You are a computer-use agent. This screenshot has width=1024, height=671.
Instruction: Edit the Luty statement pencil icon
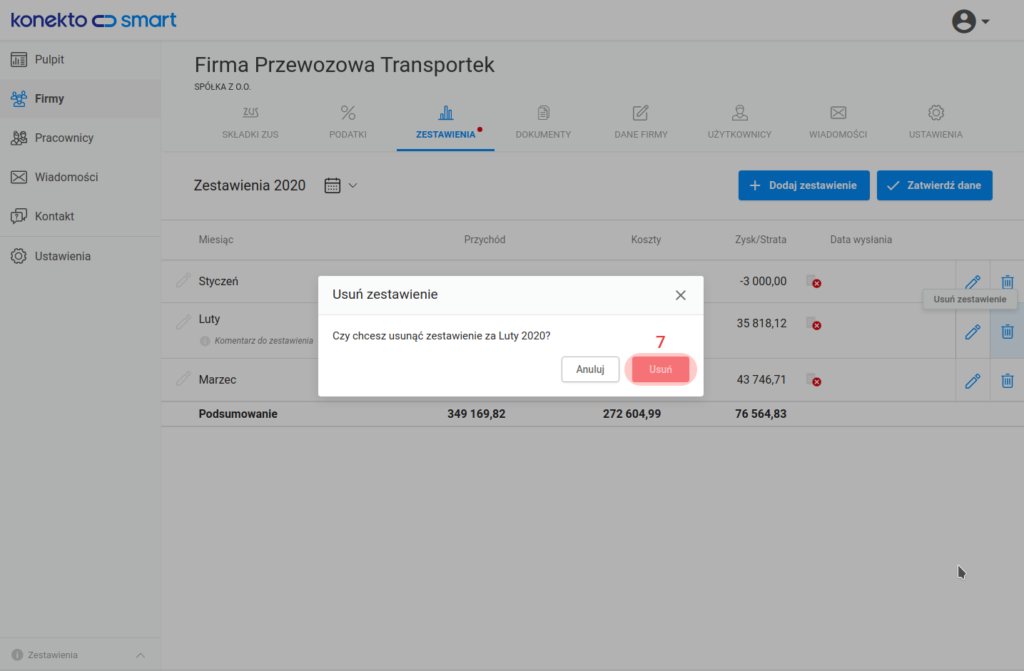[x=972, y=332]
